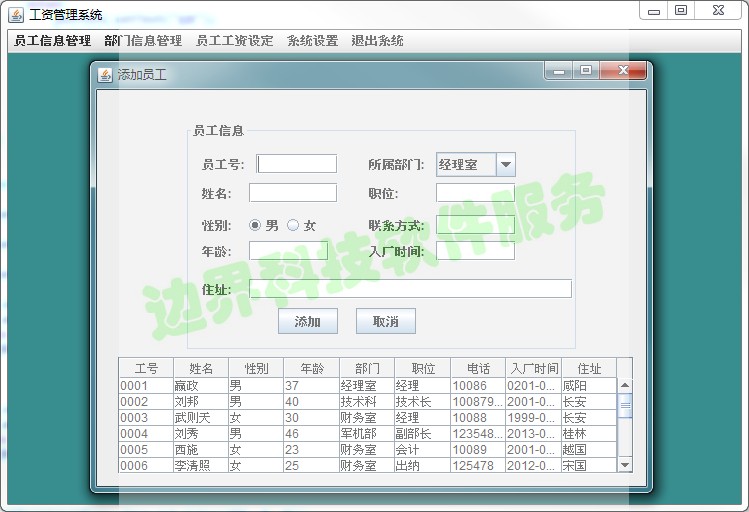Image resolution: width=749 pixels, height=512 pixels.
Task: Click the table scrollbar thumb
Action: click(x=625, y=405)
